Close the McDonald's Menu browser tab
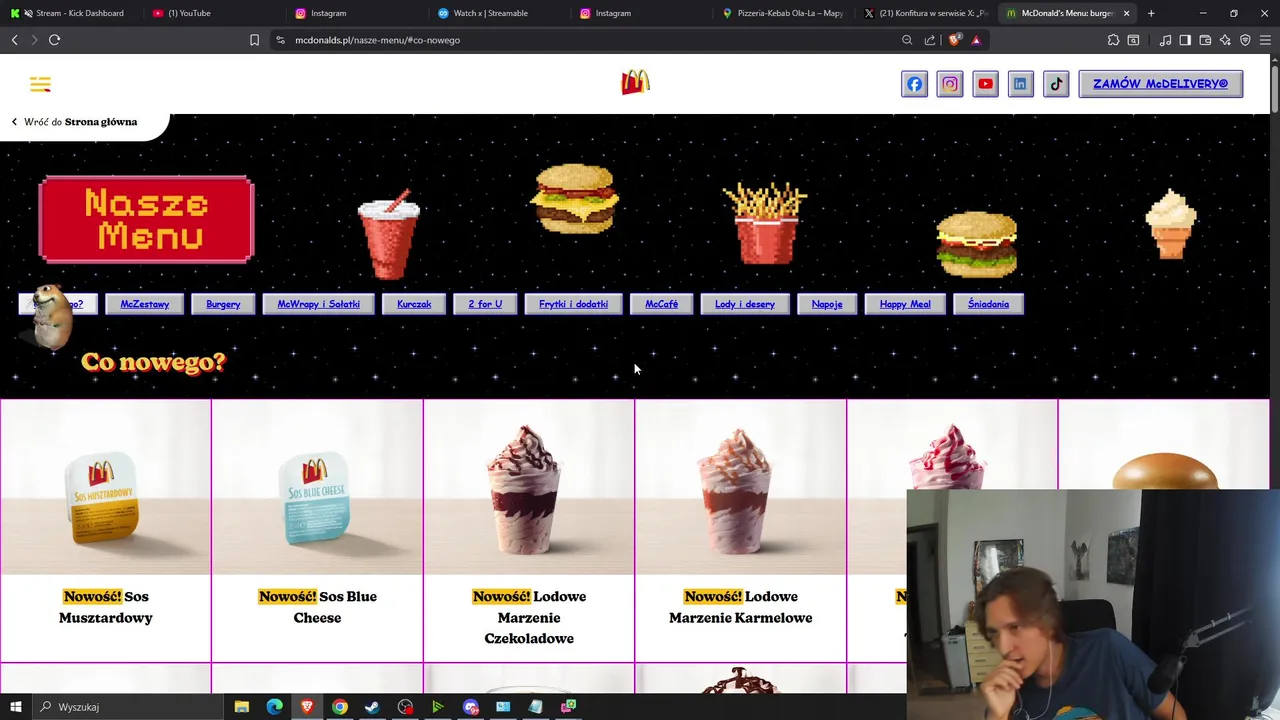 1126,13
